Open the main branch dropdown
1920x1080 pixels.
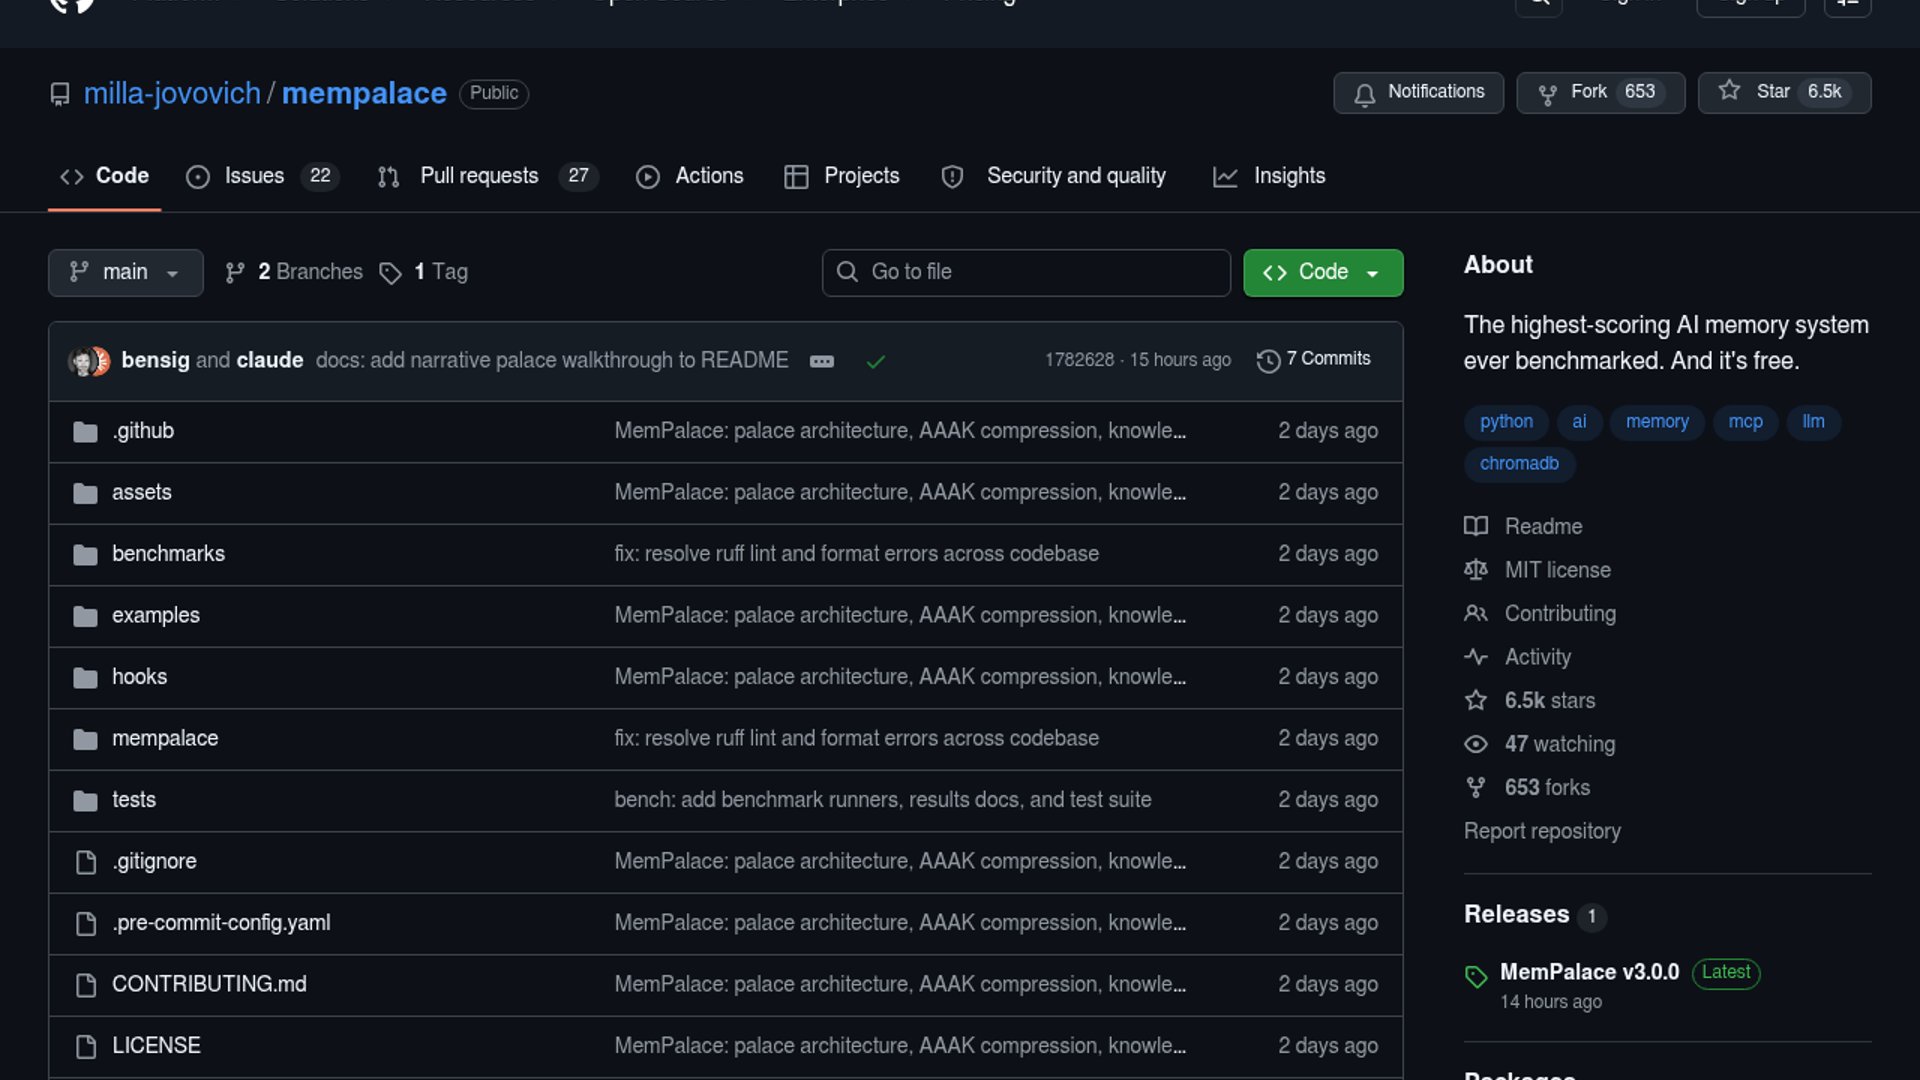tap(125, 272)
